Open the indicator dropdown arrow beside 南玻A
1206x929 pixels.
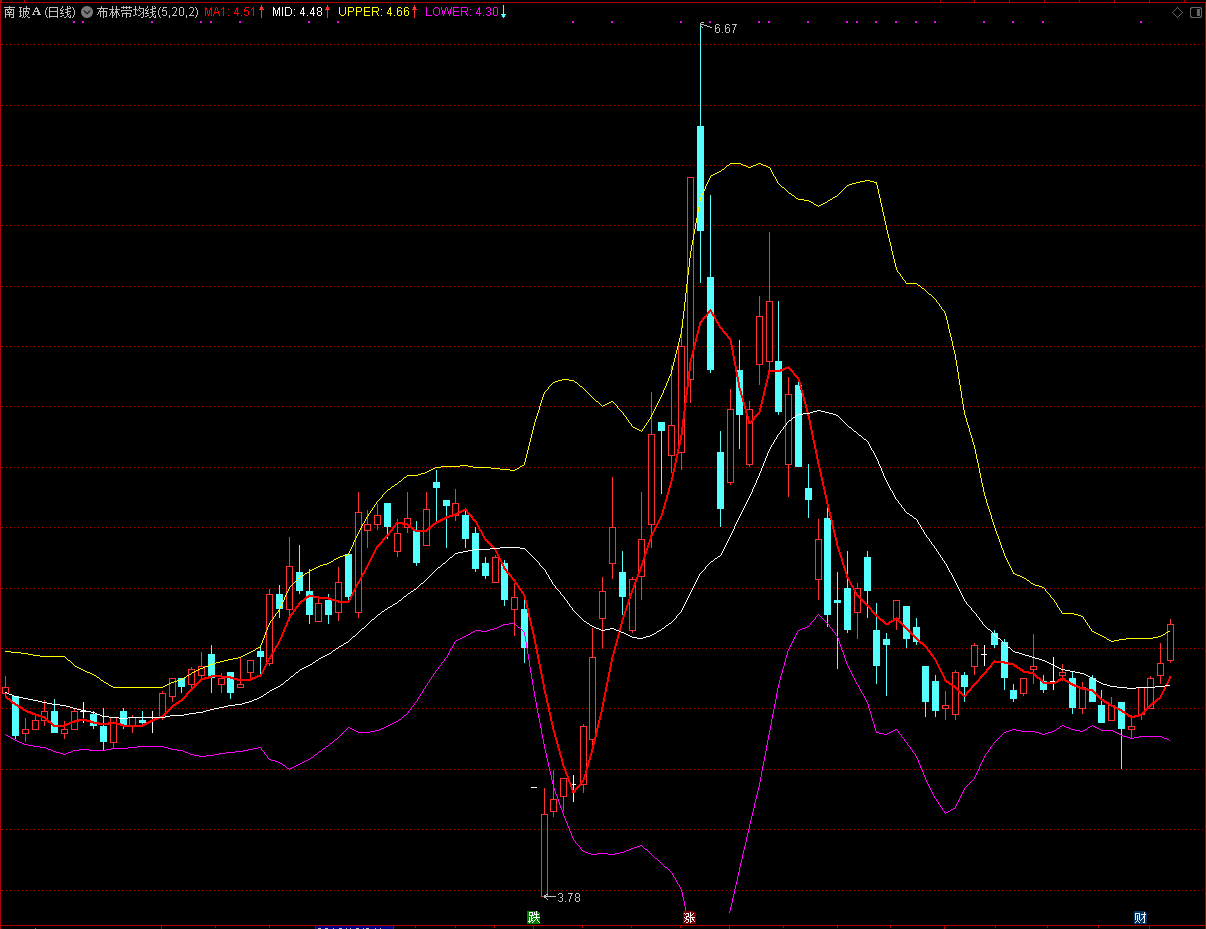tap(87, 12)
